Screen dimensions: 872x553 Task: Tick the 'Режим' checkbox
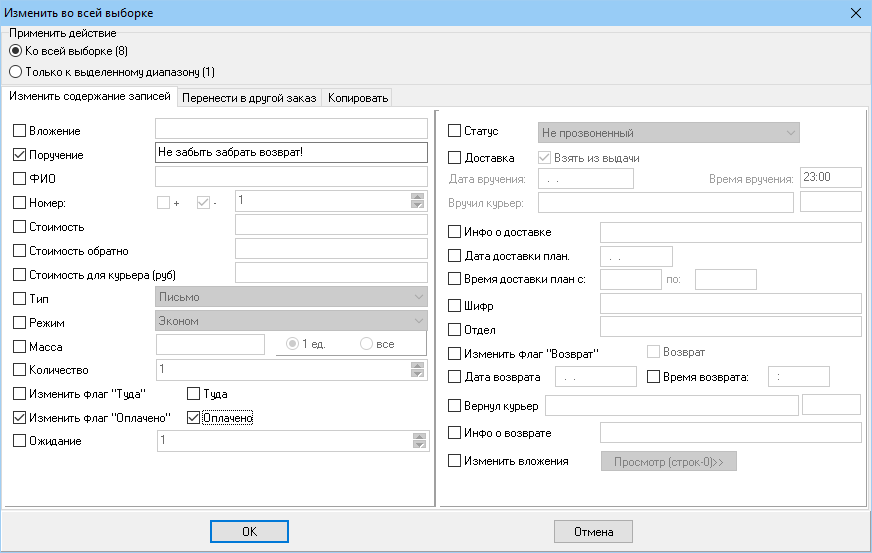19,322
